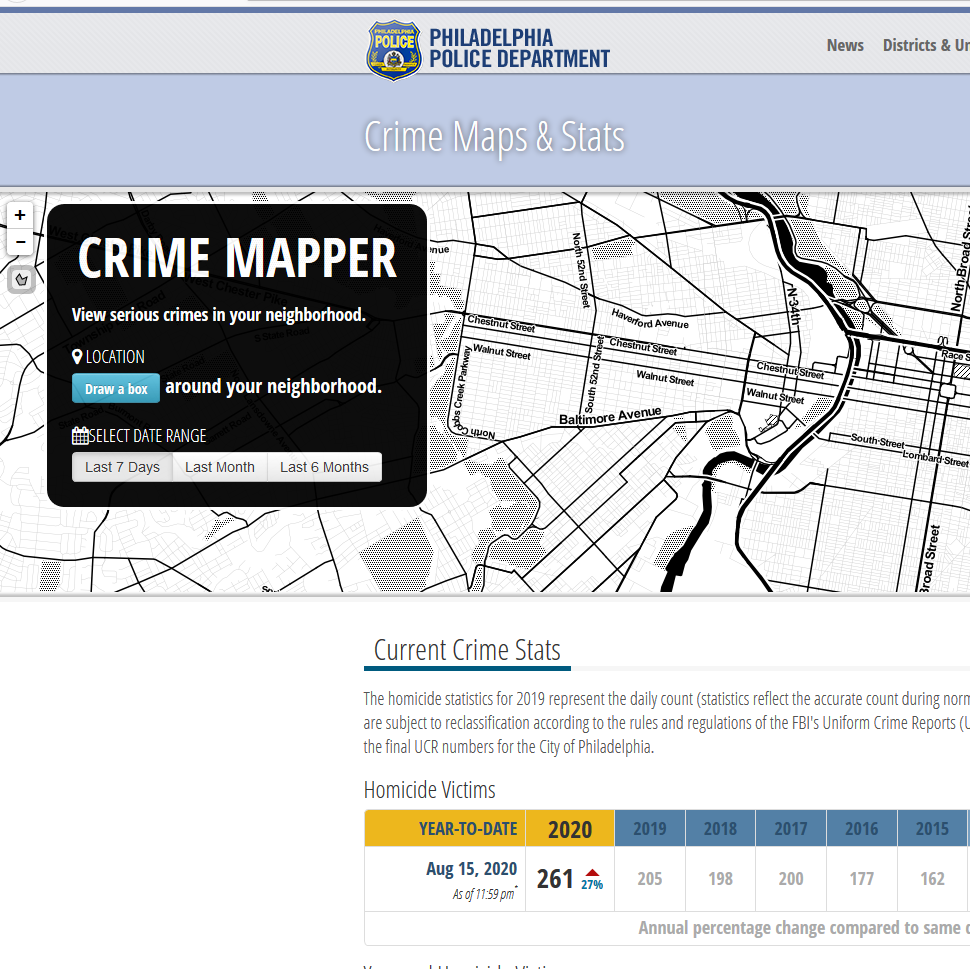Select the 2020 homicide column header

(570, 829)
